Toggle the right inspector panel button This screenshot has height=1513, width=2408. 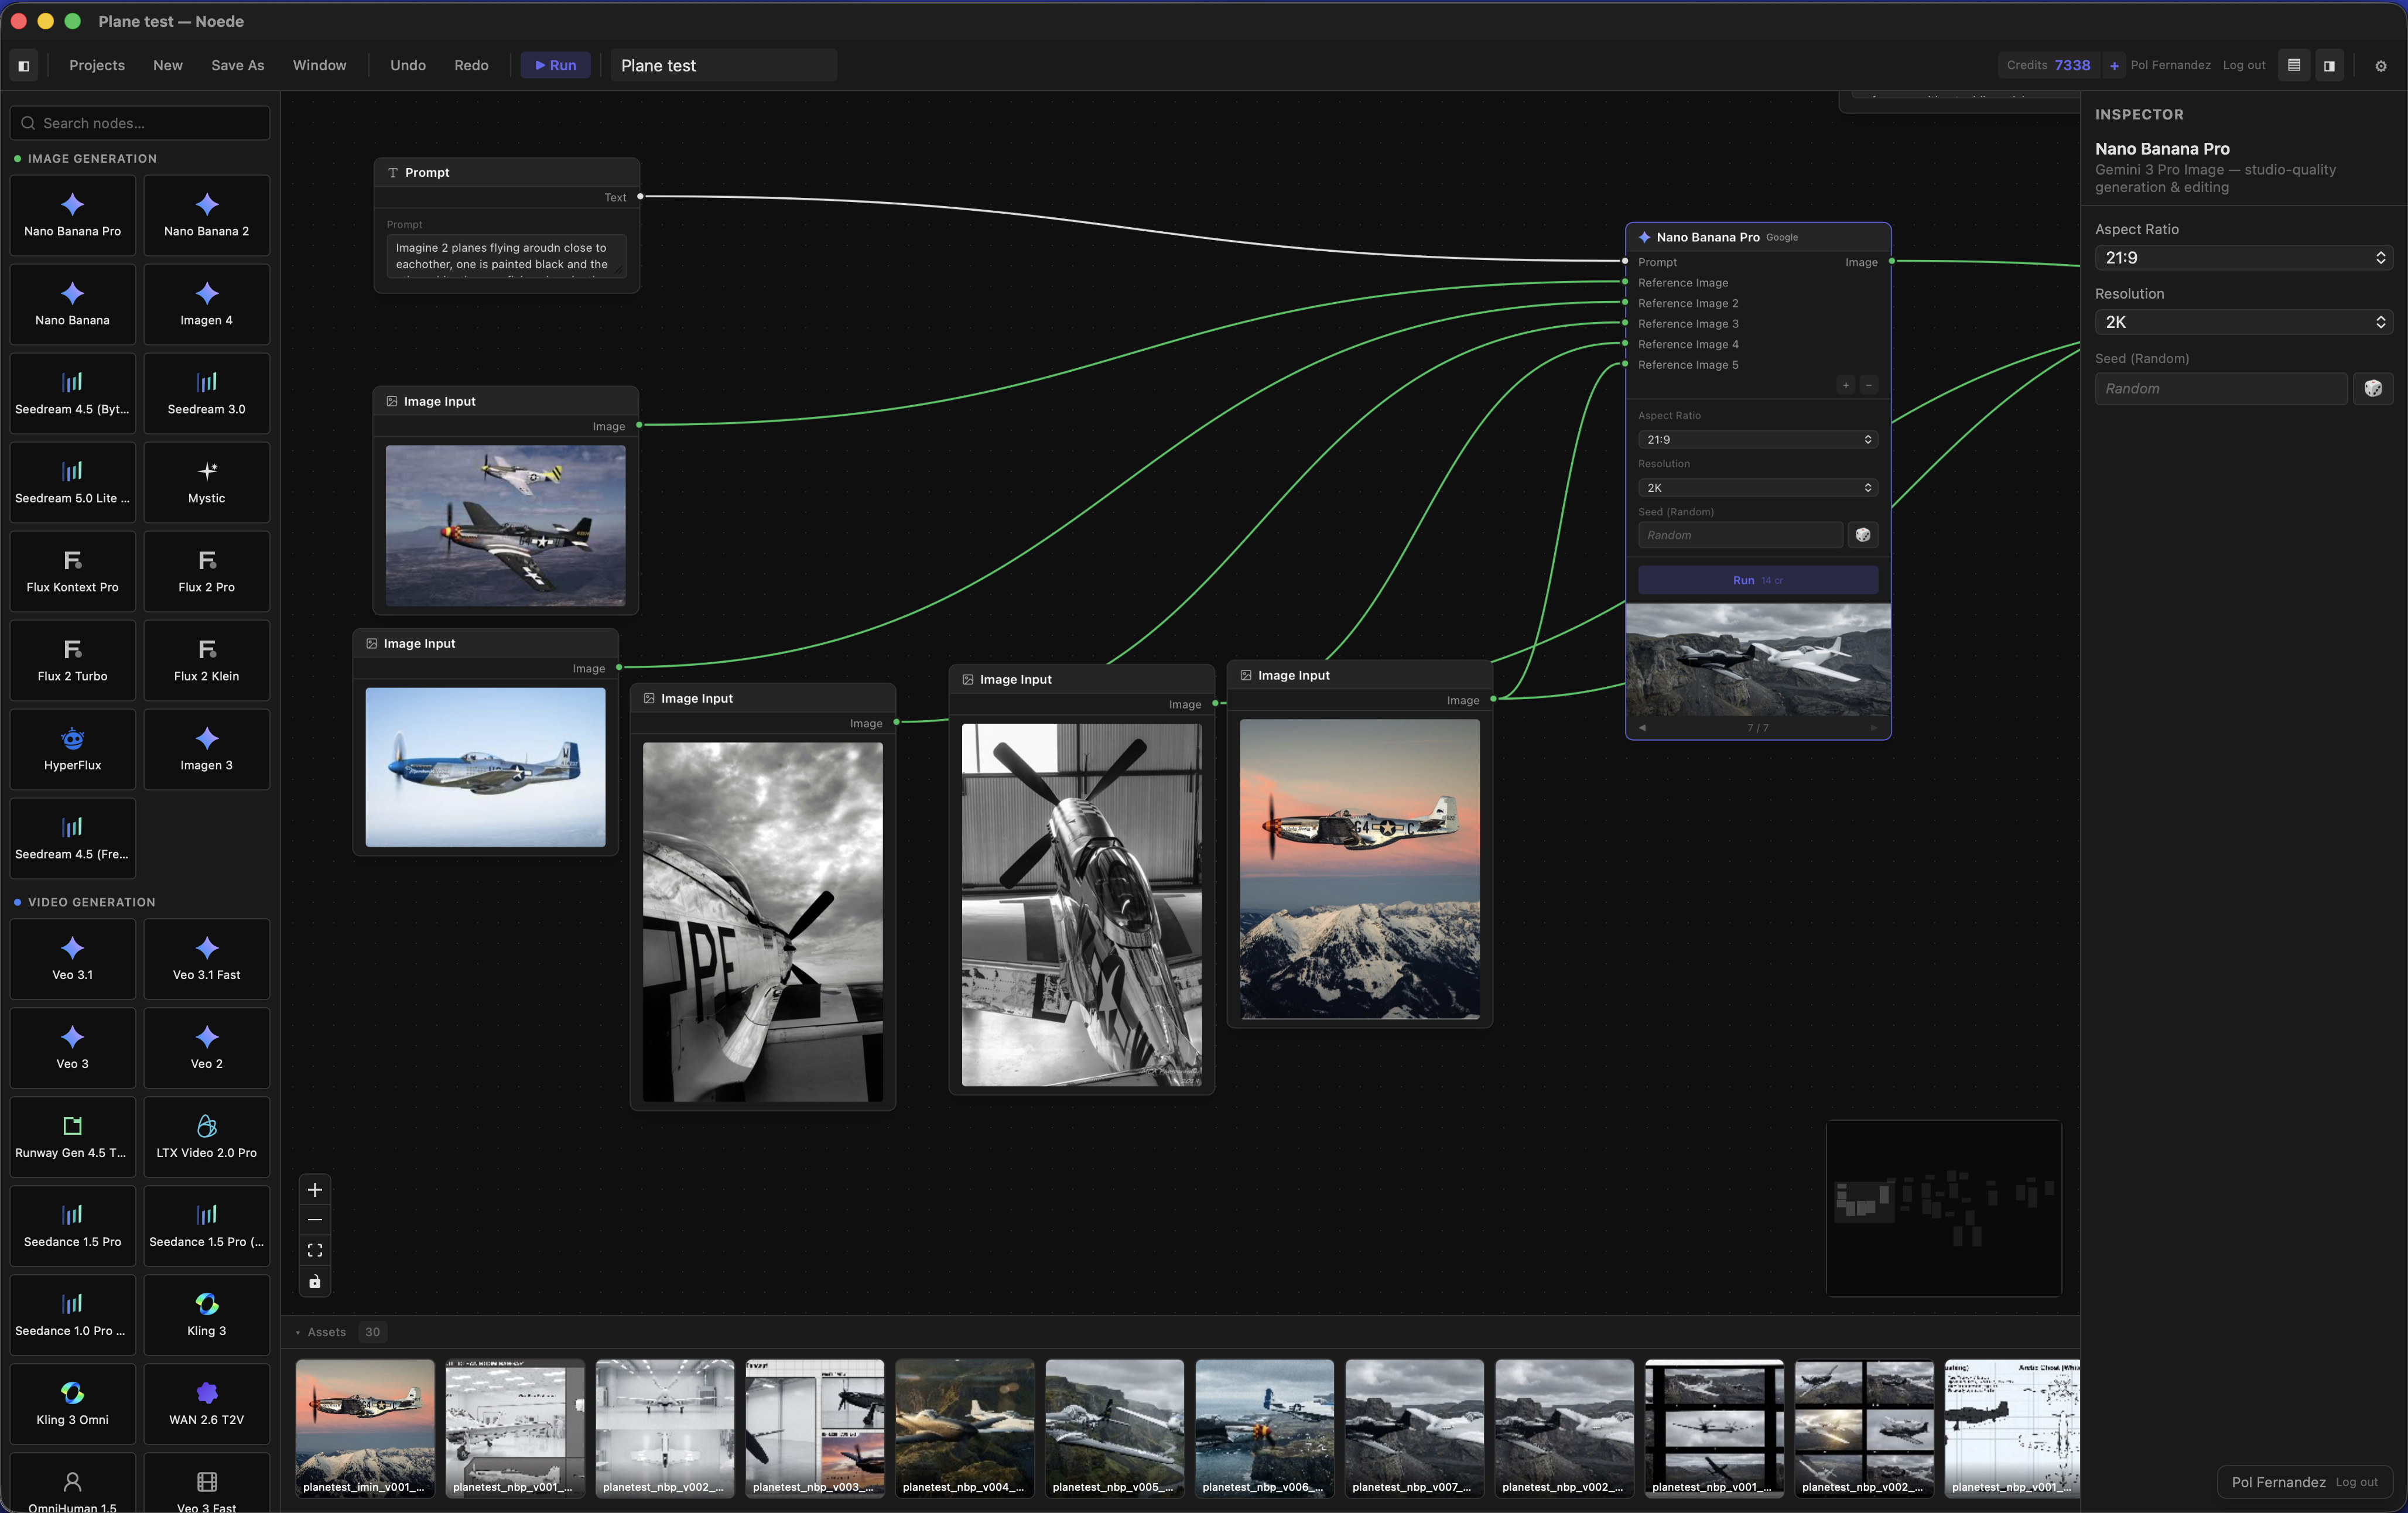[x=2329, y=66]
